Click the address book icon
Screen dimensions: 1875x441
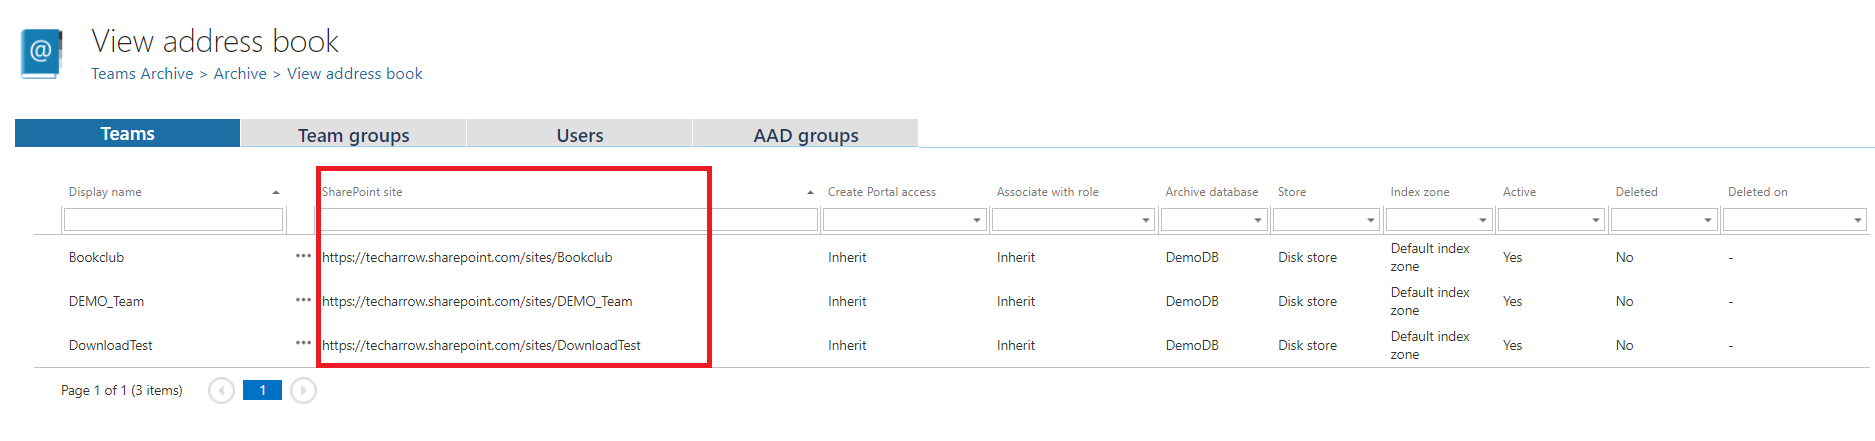click(x=41, y=53)
